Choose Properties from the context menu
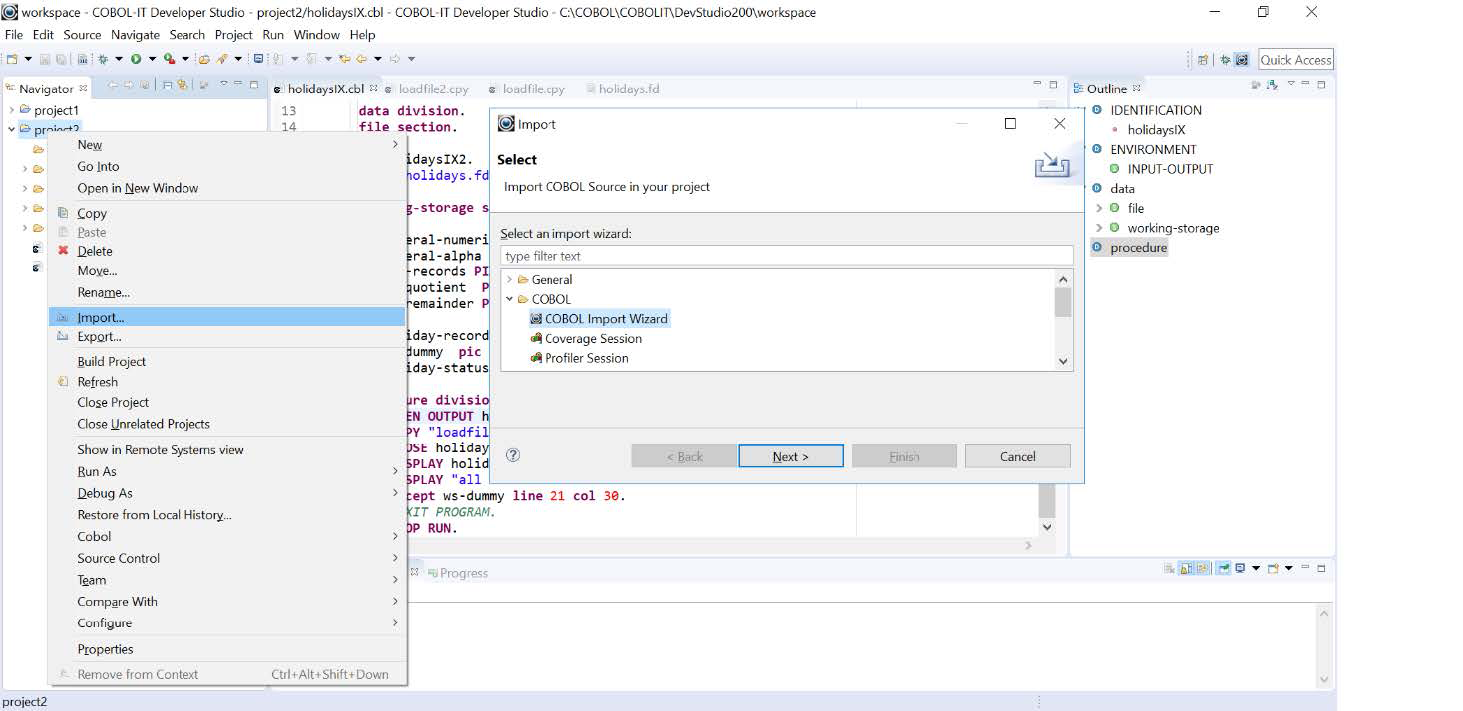 (x=105, y=649)
